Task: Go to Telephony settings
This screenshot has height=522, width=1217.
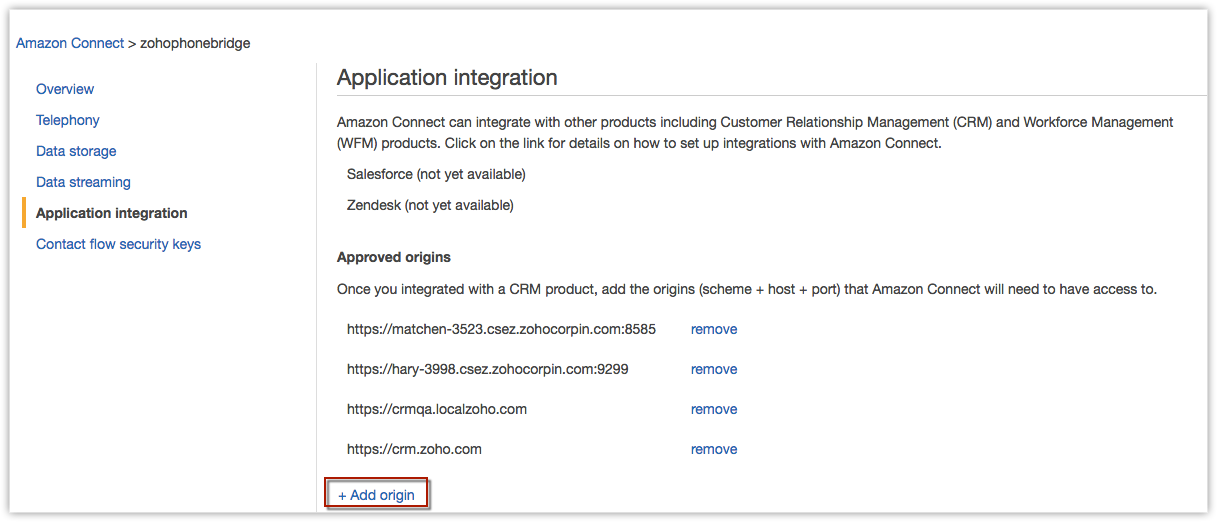Action: [x=68, y=120]
